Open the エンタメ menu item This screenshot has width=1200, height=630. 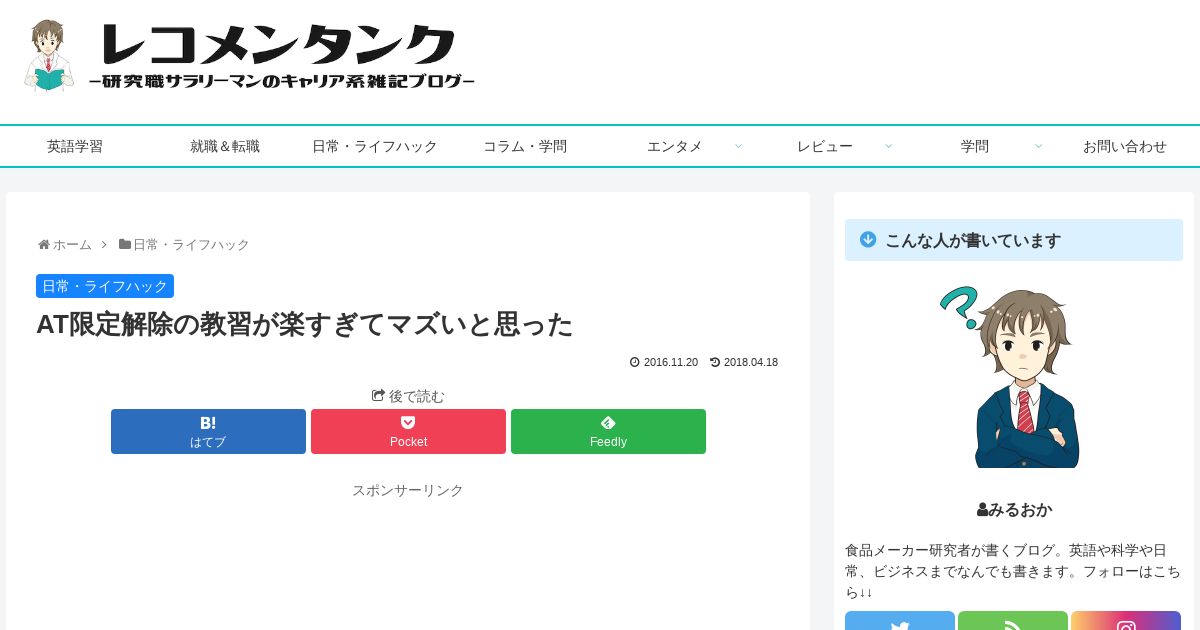pos(675,146)
